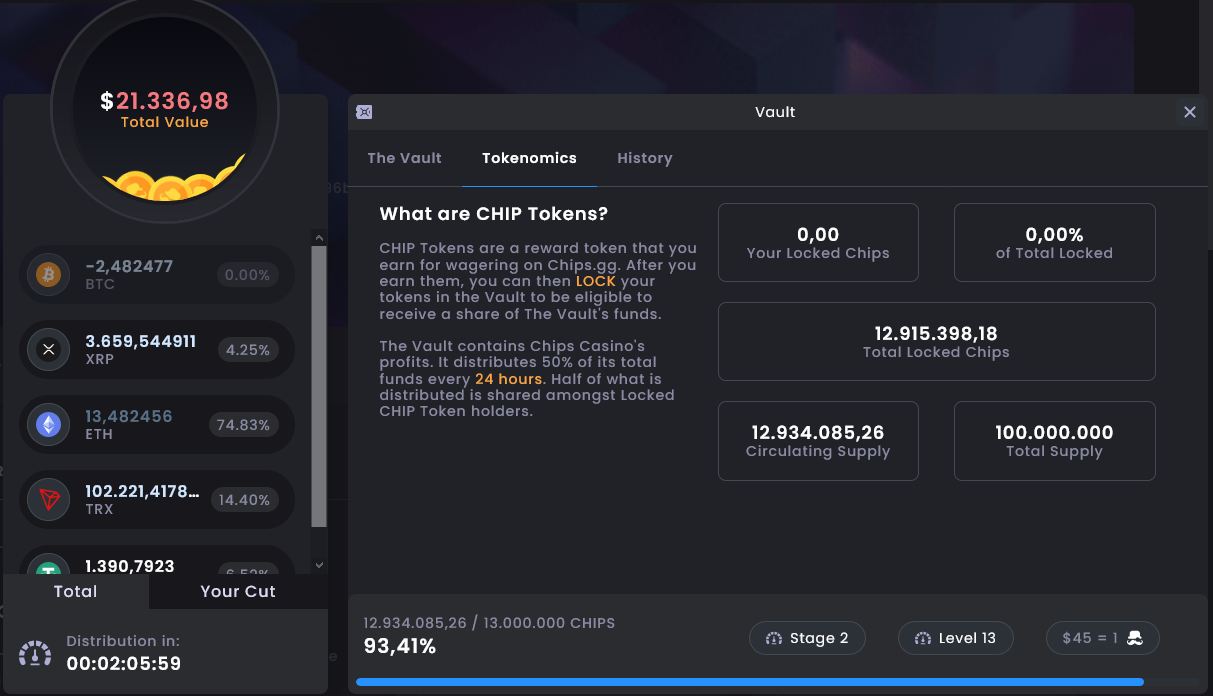Click the Tether coin icon
Screen dimensions: 1213x696
tap(48, 566)
